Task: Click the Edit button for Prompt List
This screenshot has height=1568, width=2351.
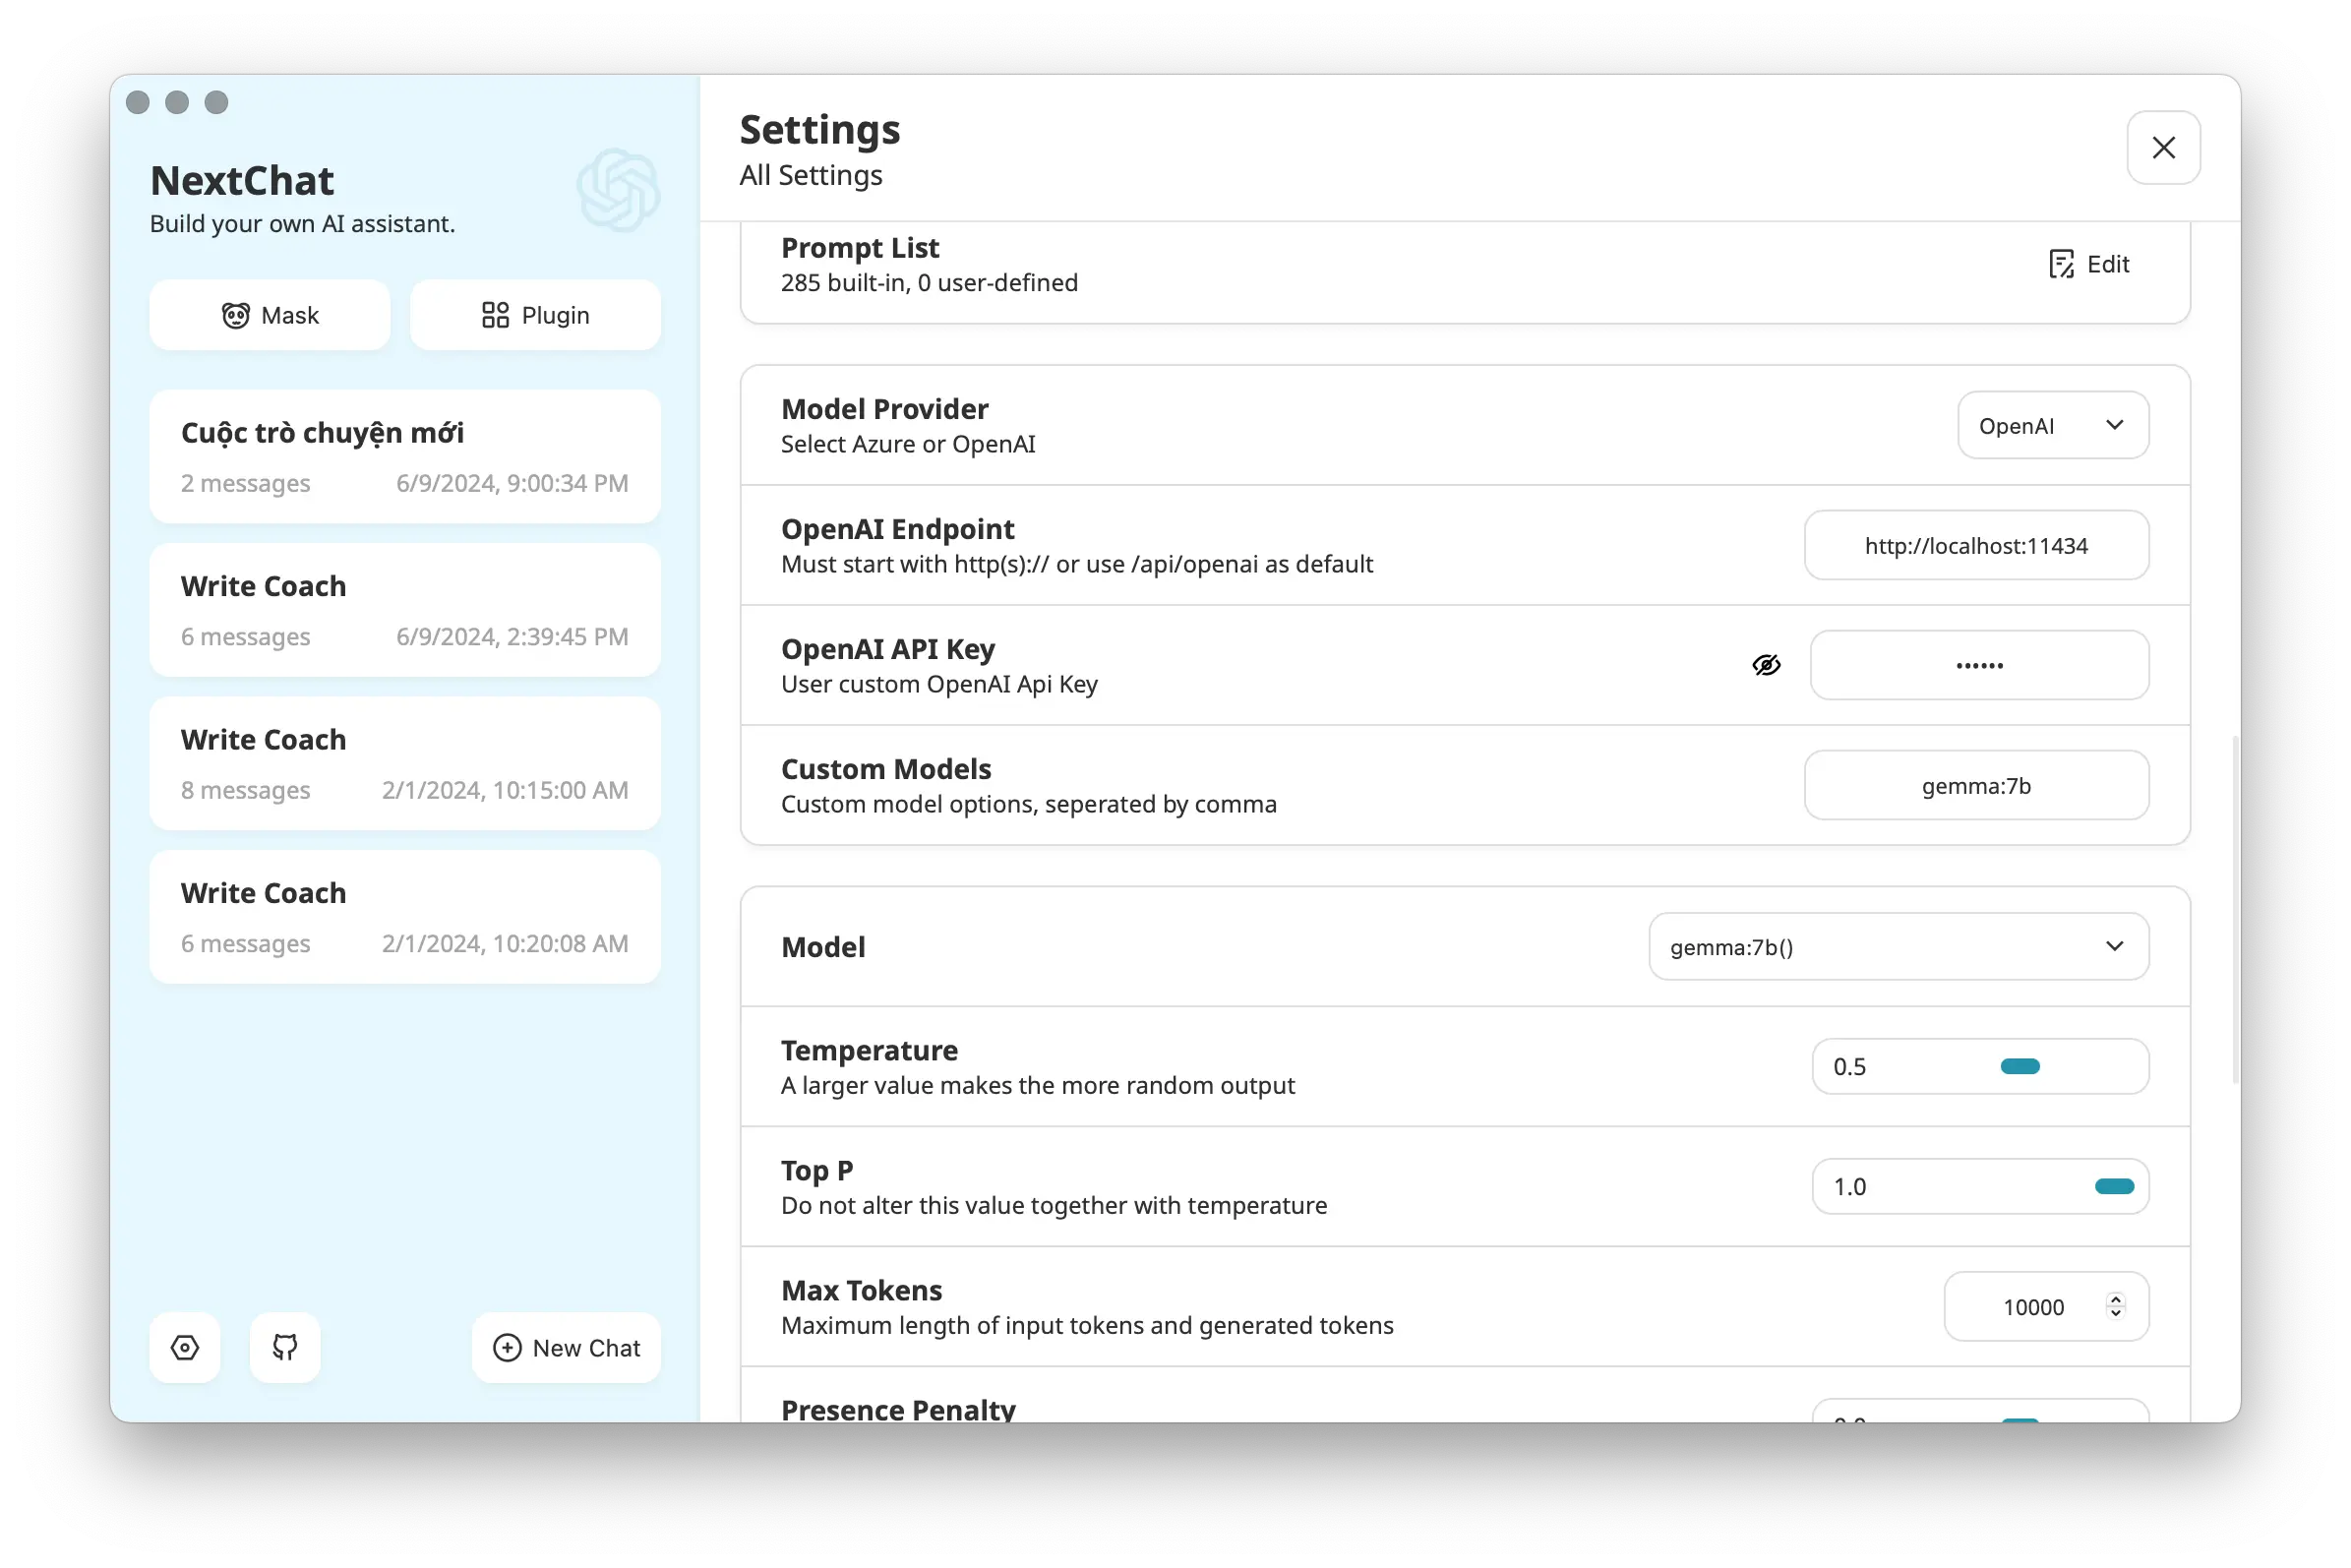Action: click(2089, 264)
